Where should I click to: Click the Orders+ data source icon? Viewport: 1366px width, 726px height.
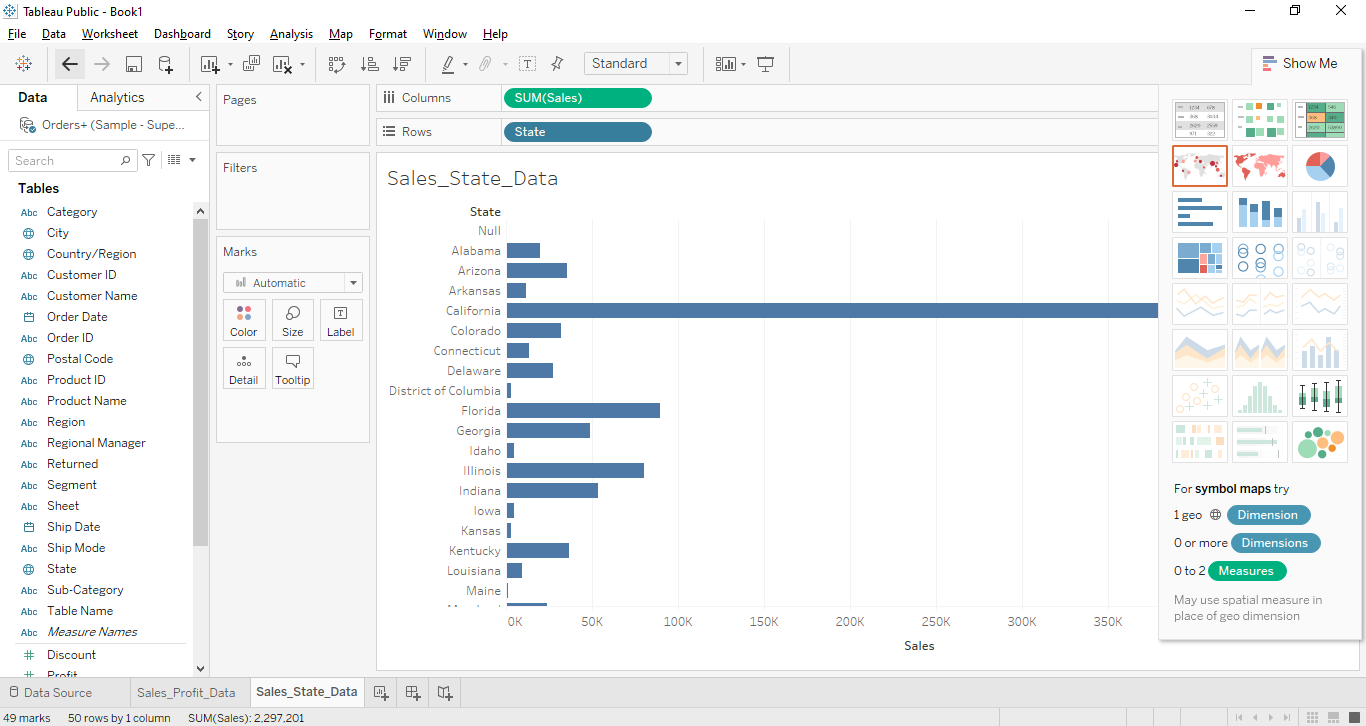click(x=27, y=125)
